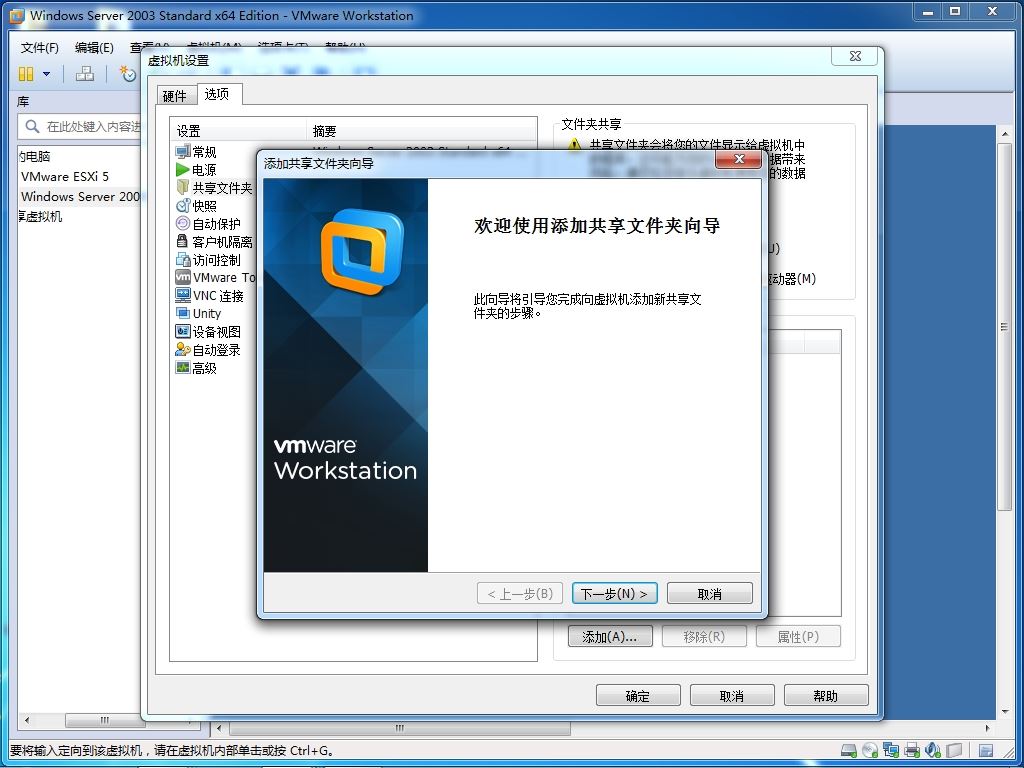Click the 添加(A)... button

tap(610, 637)
